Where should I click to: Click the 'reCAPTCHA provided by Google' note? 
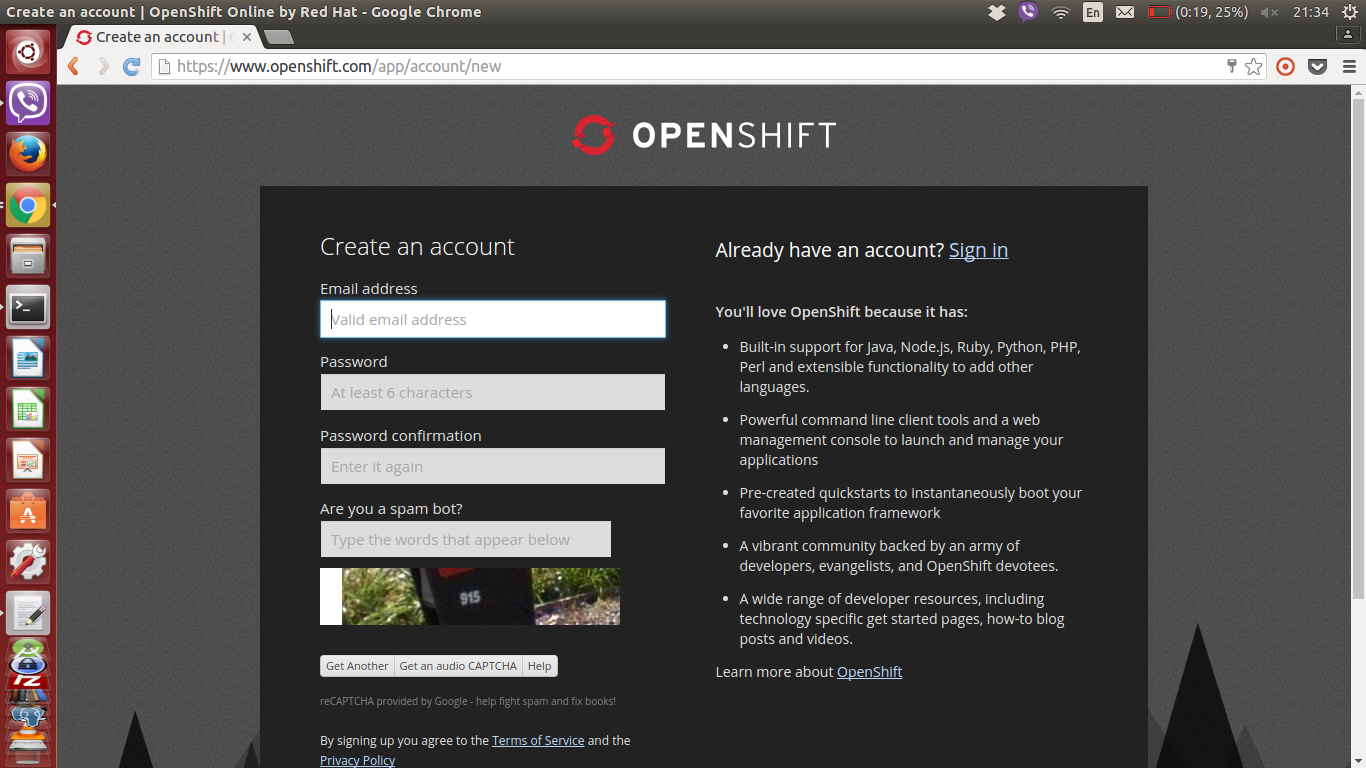click(x=468, y=701)
